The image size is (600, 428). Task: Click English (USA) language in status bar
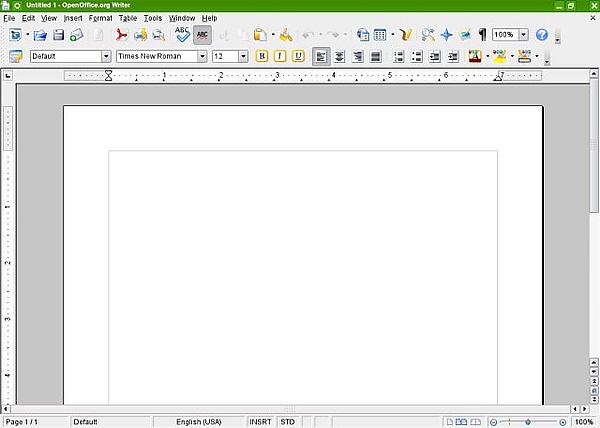pyautogui.click(x=199, y=422)
